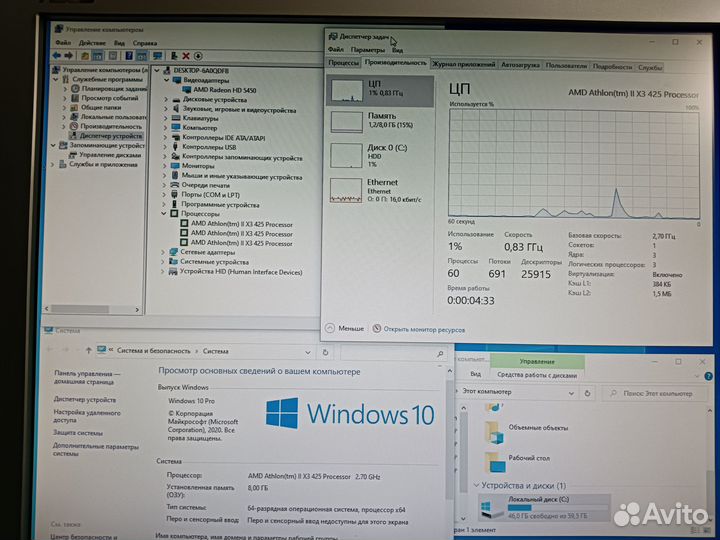Expand USB controllers (Контроллеры USB) category
Screen dimensions: 720x540
point(165,147)
